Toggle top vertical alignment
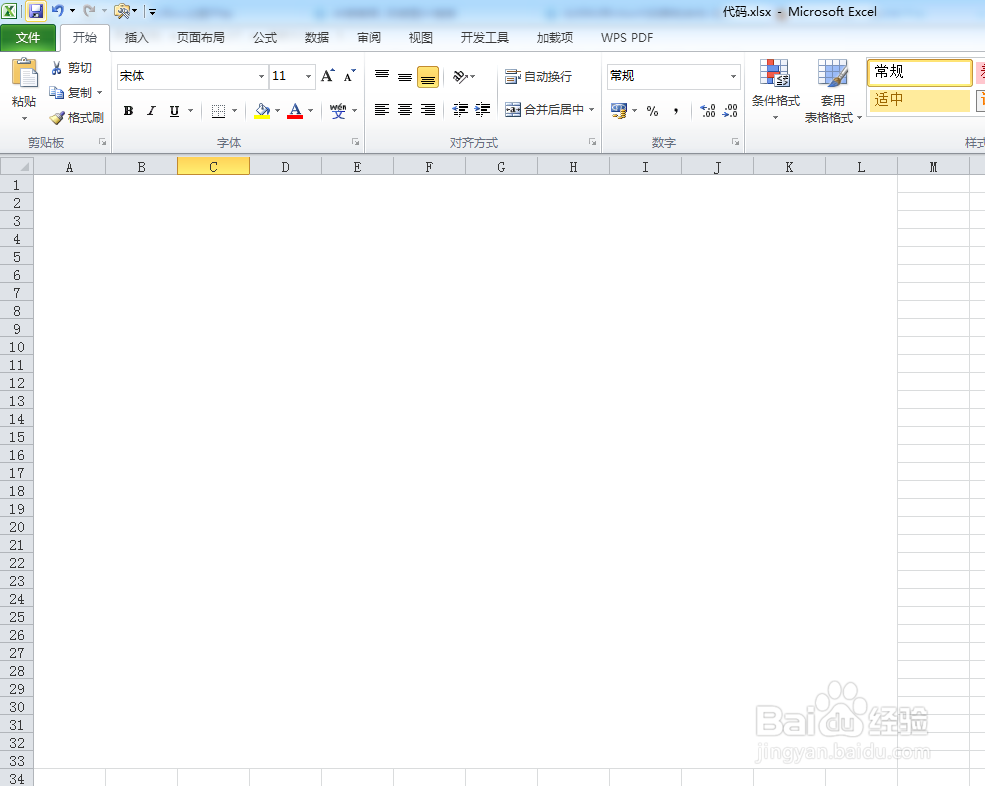The height and width of the screenshot is (786, 985). pos(382,76)
